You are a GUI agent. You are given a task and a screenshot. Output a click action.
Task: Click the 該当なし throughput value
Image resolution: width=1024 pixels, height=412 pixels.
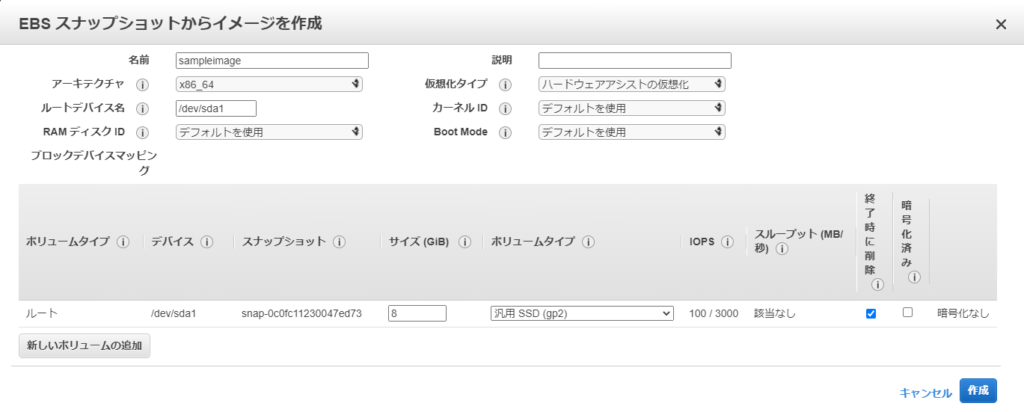click(775, 313)
